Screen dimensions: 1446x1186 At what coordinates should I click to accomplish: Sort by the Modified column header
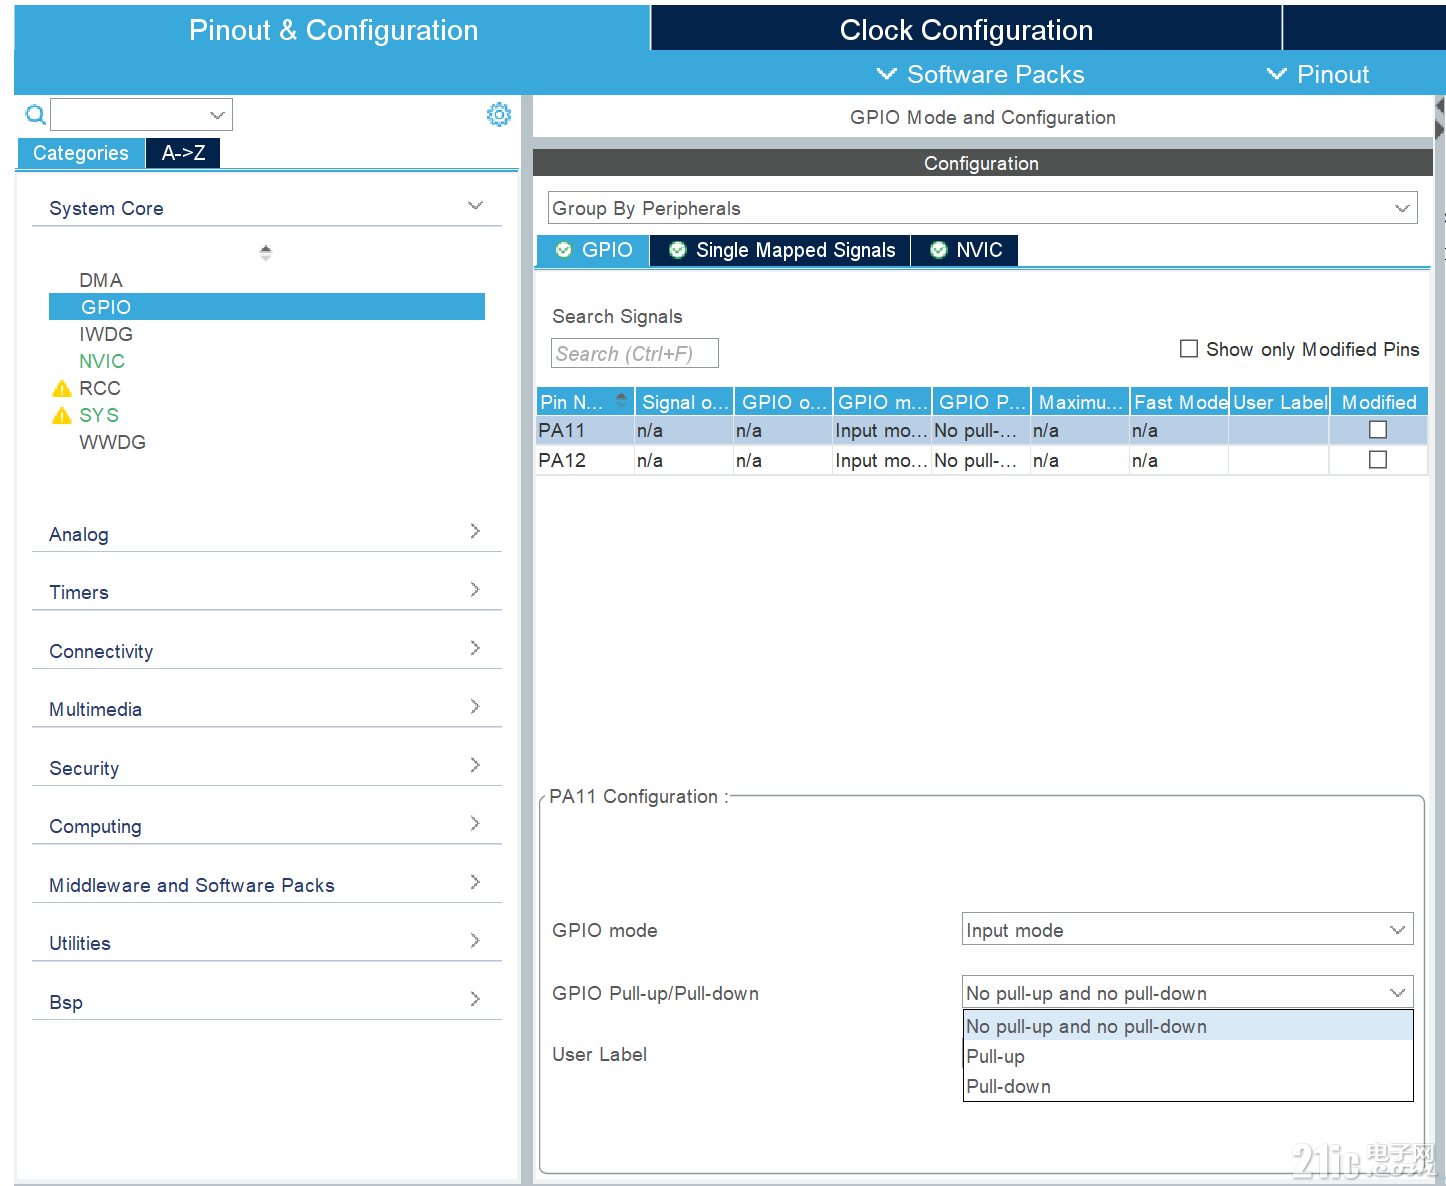(1379, 402)
